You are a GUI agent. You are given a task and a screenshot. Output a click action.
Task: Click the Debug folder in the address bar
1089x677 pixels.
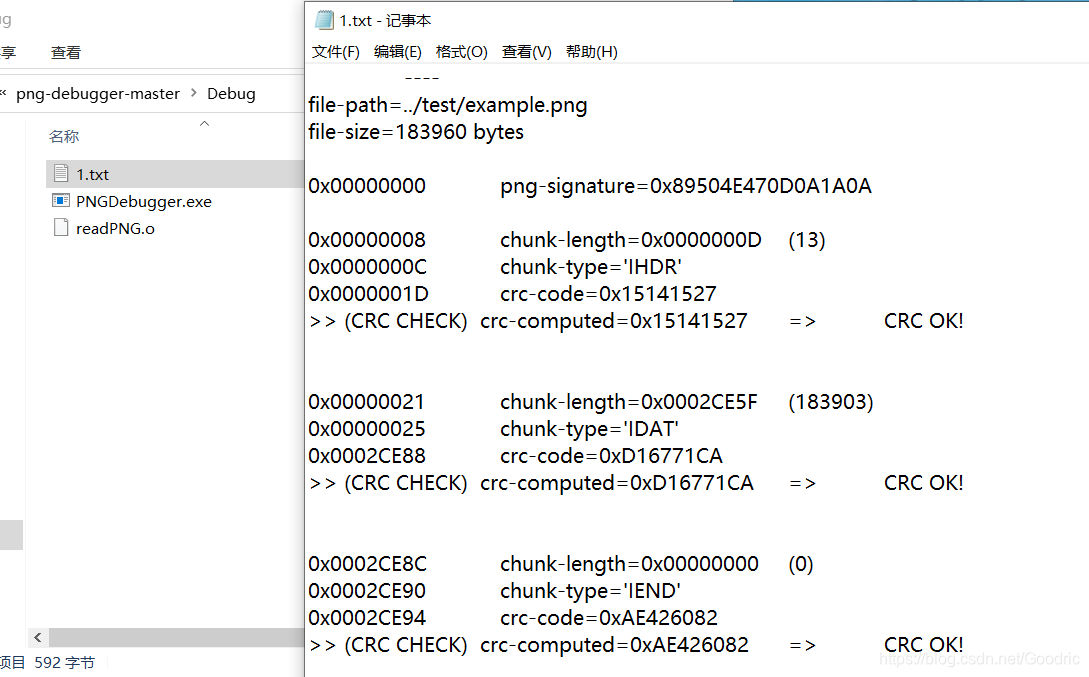tap(231, 94)
